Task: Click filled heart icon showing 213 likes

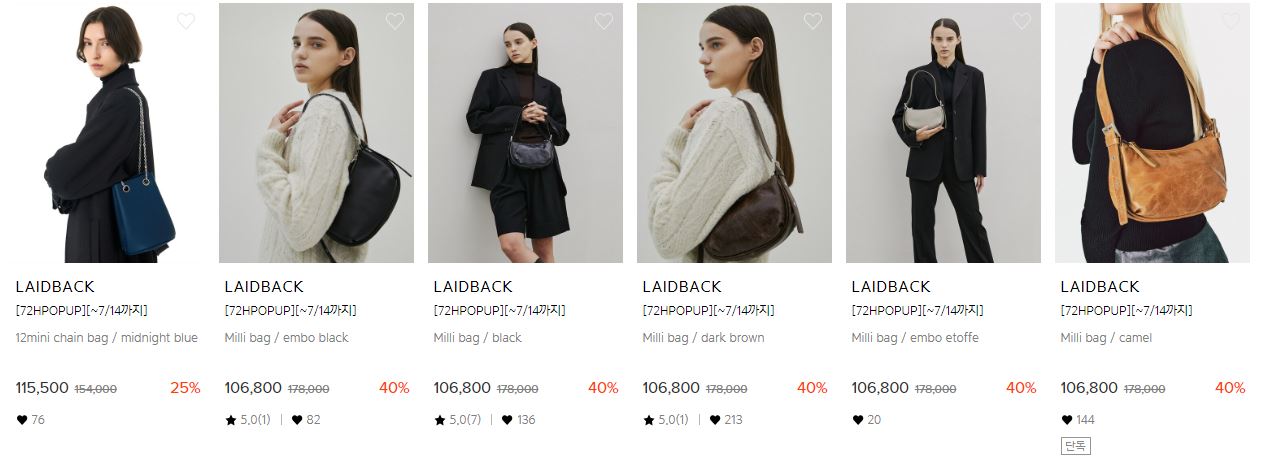Action: pos(715,420)
